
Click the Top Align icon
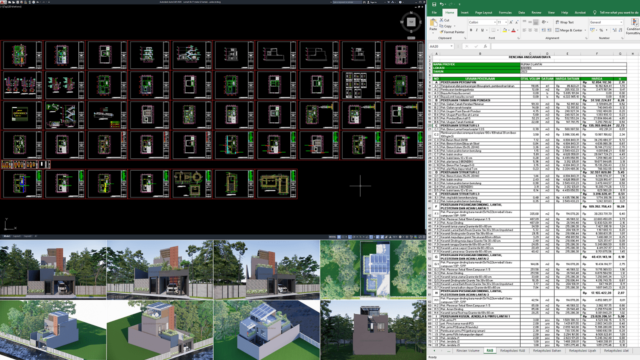(524, 22)
